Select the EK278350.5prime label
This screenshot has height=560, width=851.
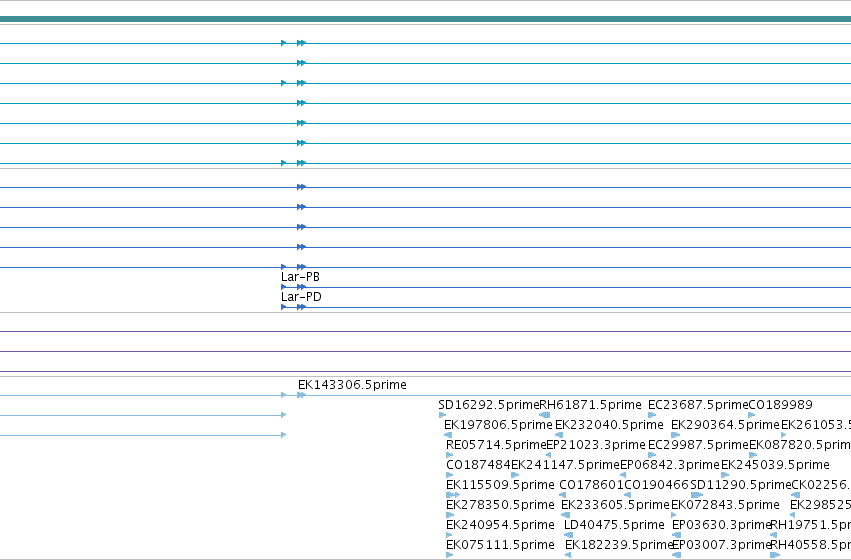point(500,505)
